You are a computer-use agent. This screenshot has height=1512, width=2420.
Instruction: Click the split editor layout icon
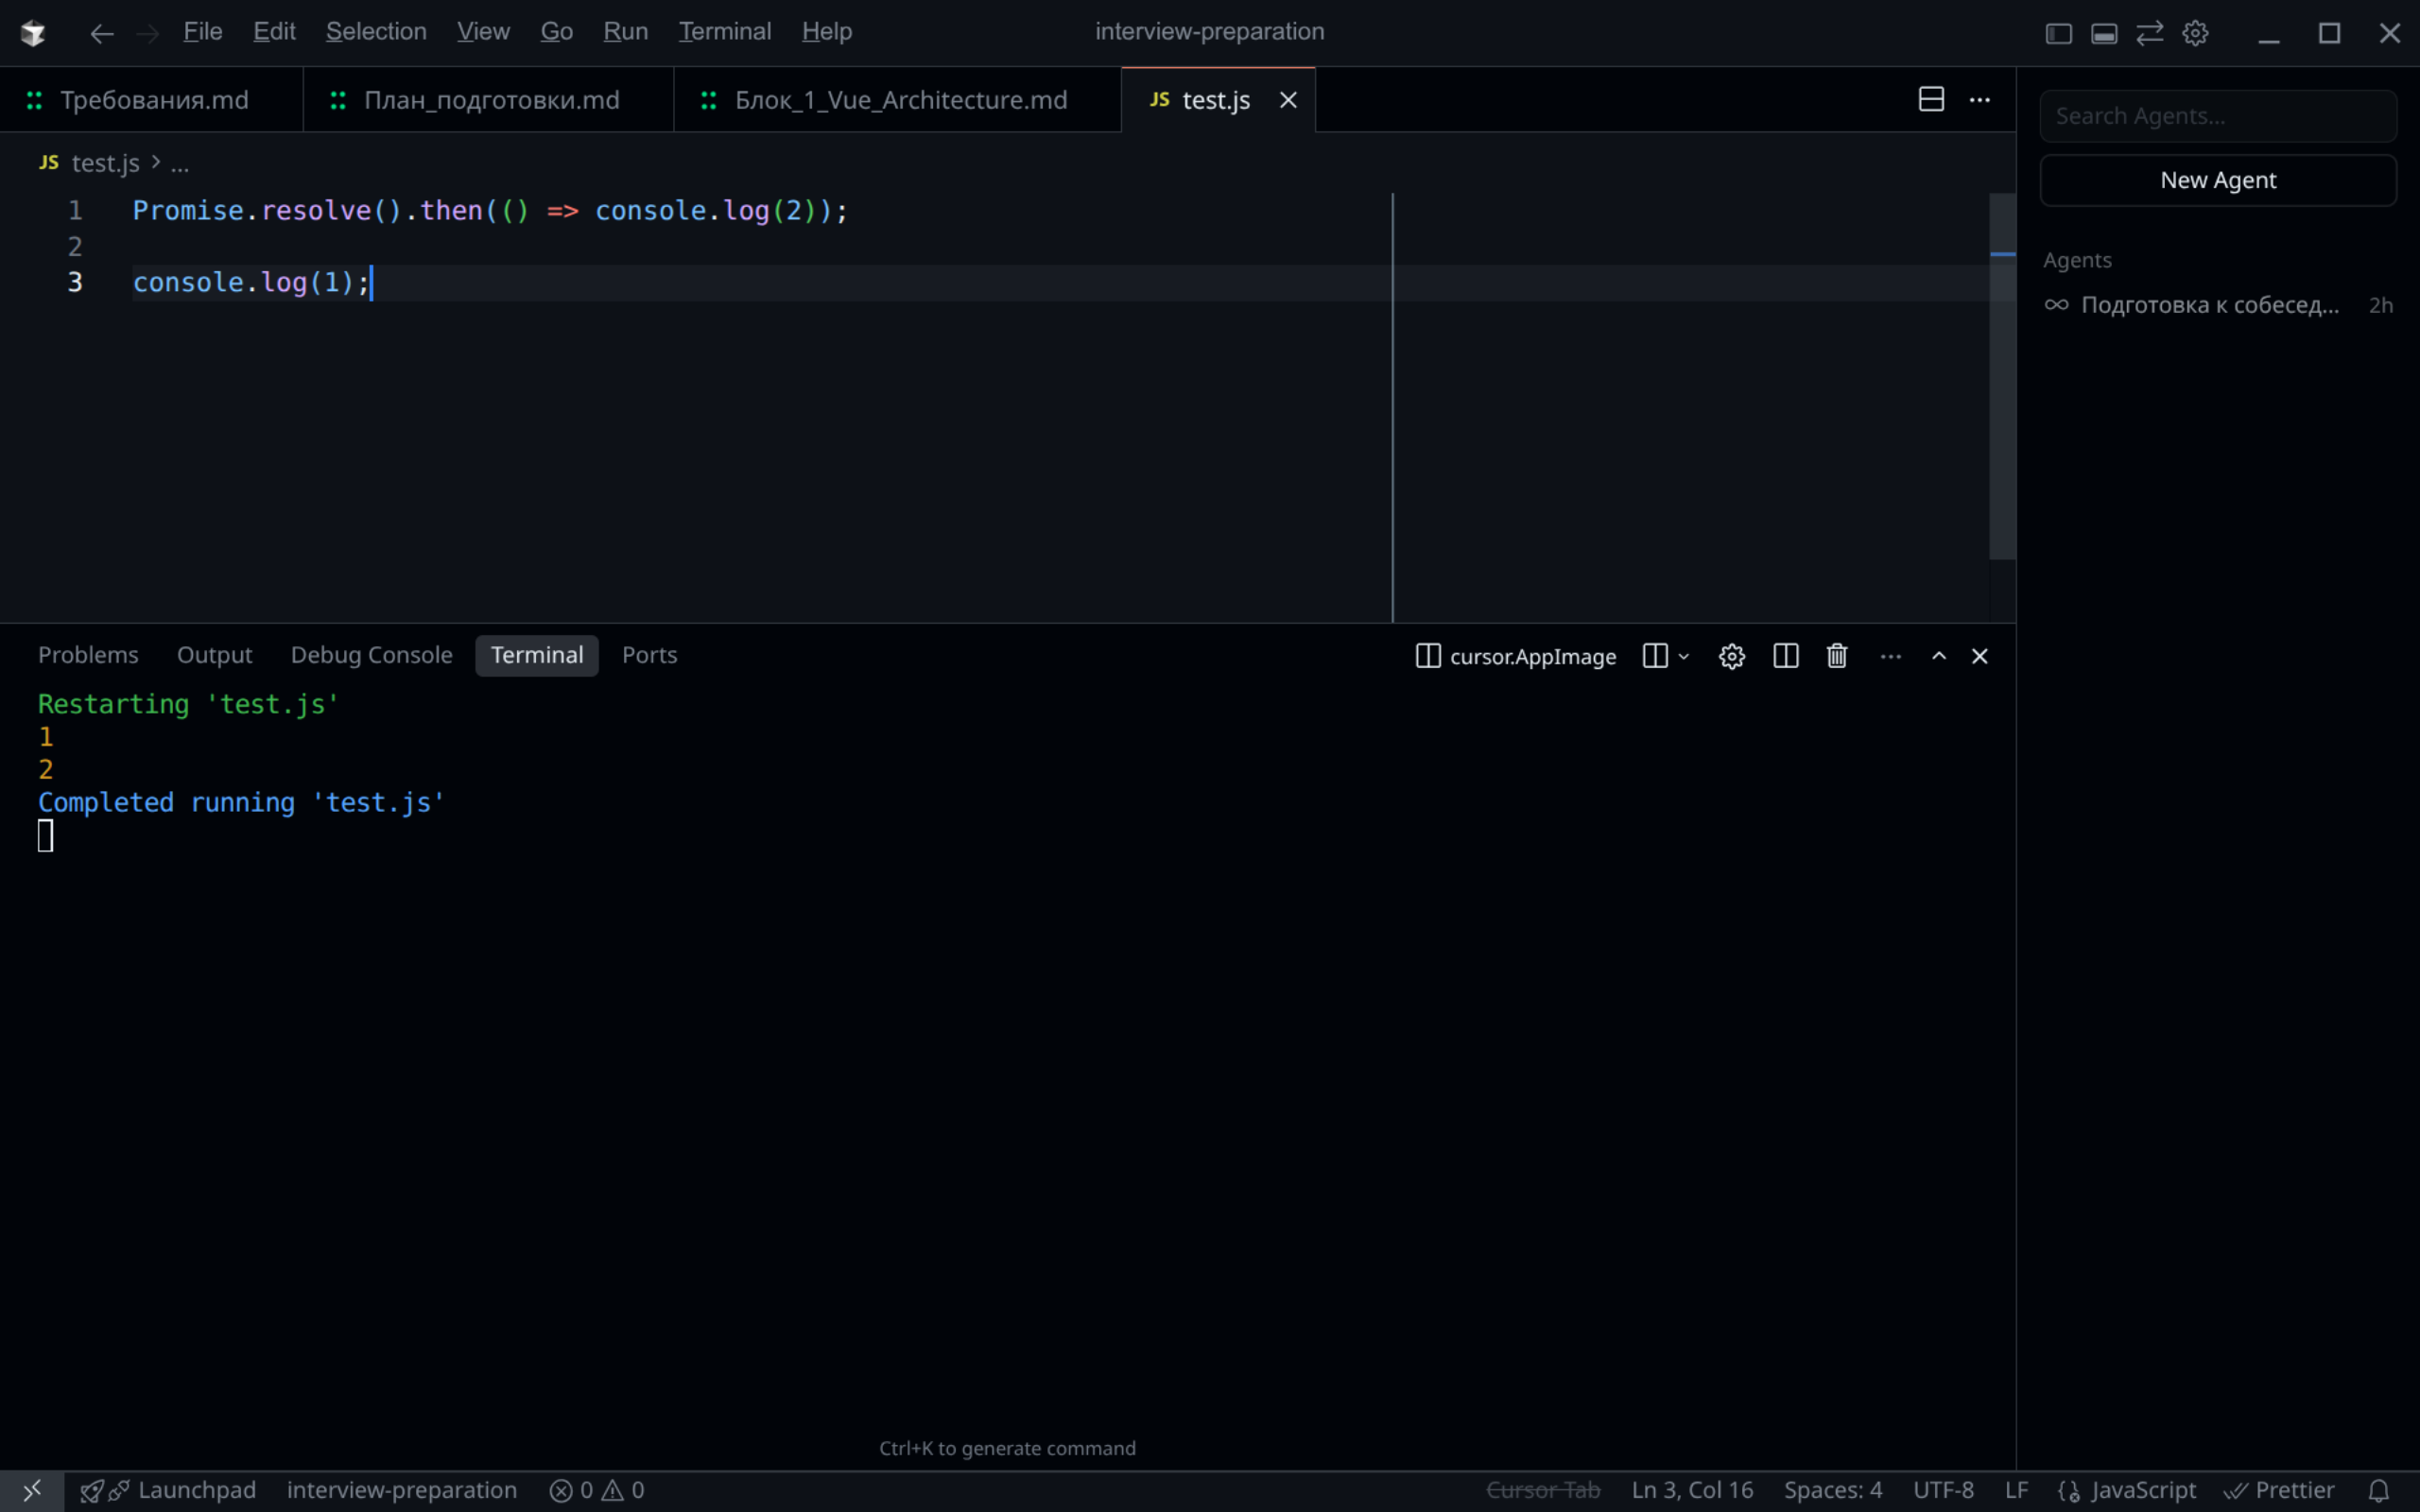click(x=1931, y=99)
